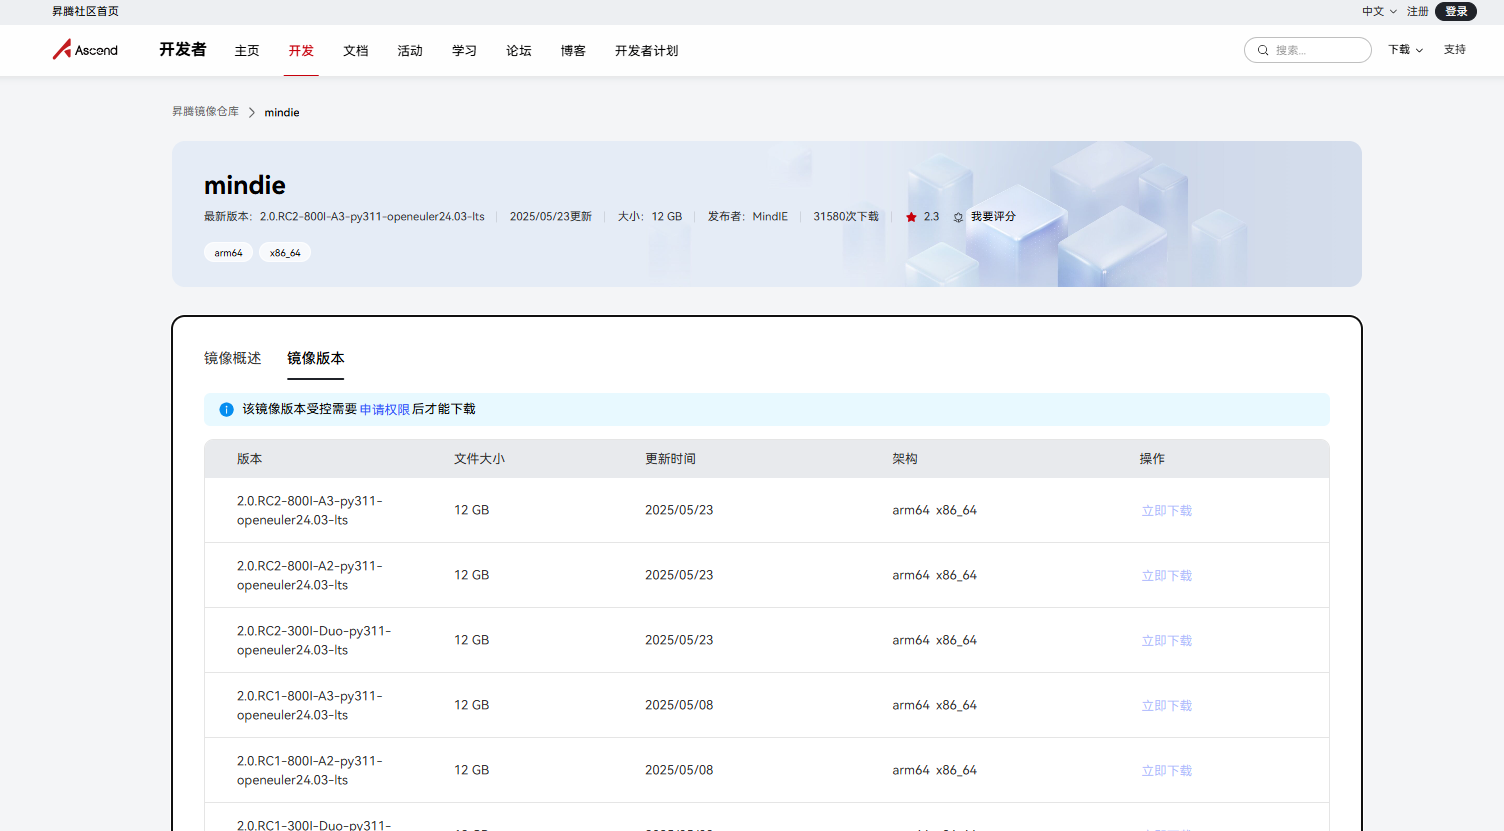Switch to the 镜像版本 tab

315,358
